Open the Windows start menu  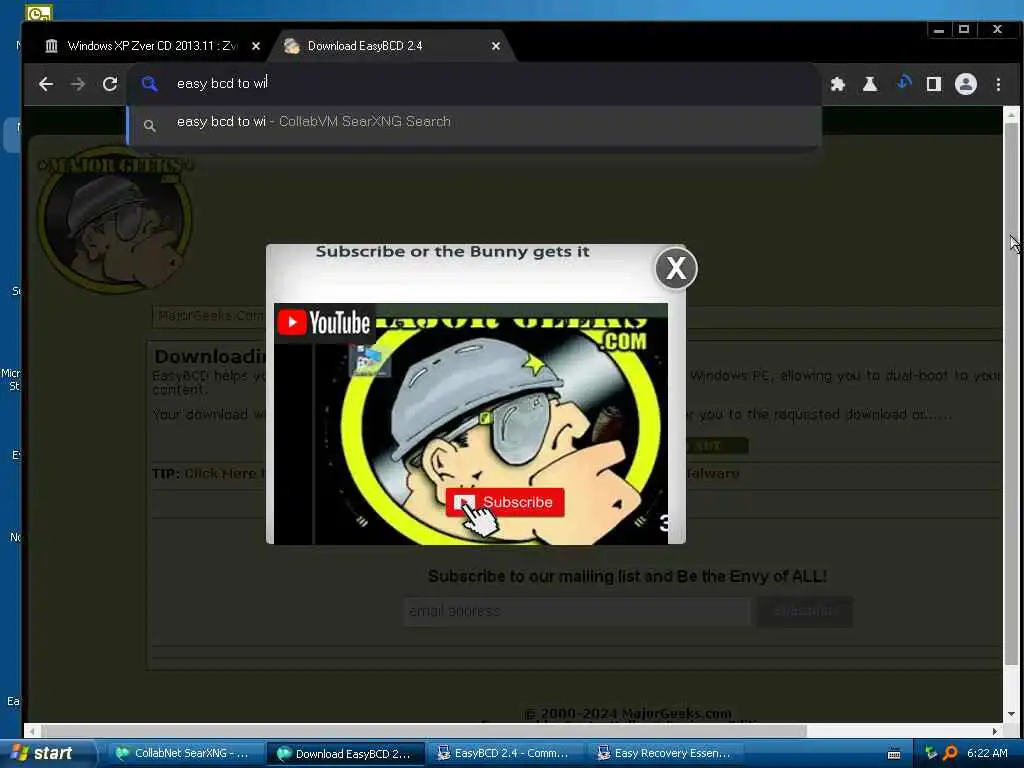48,754
